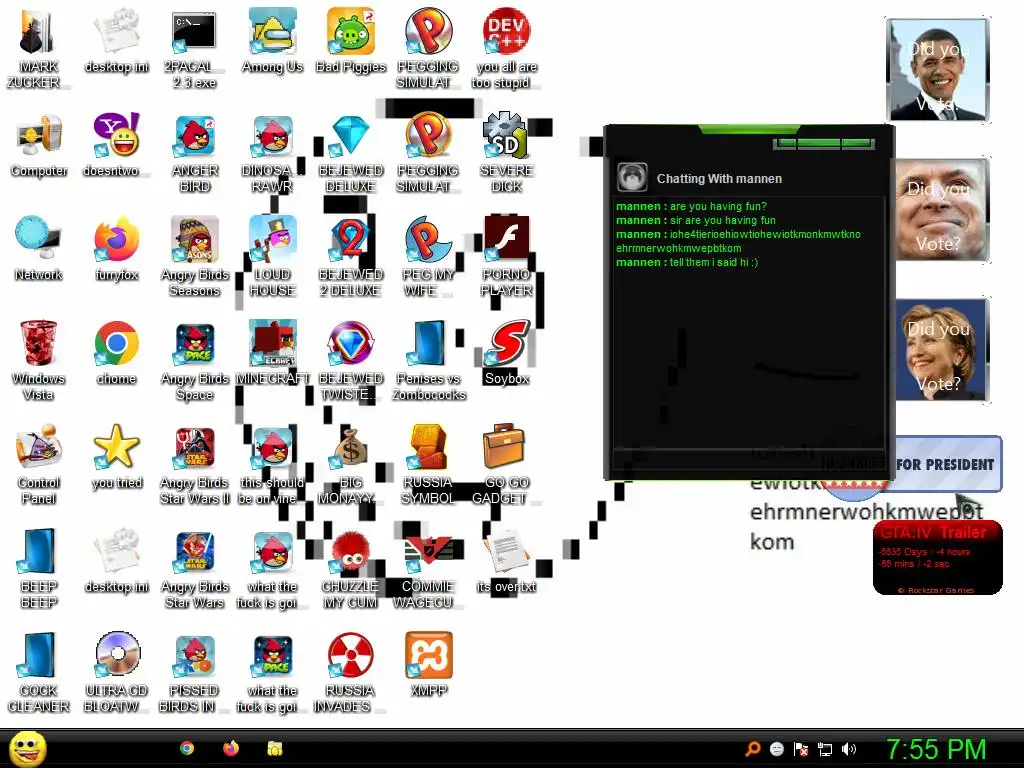Viewport: 1024px width, 768px height.
Task: Click the 7:55 PM taskbar clock
Action: pyautogui.click(x=936, y=750)
